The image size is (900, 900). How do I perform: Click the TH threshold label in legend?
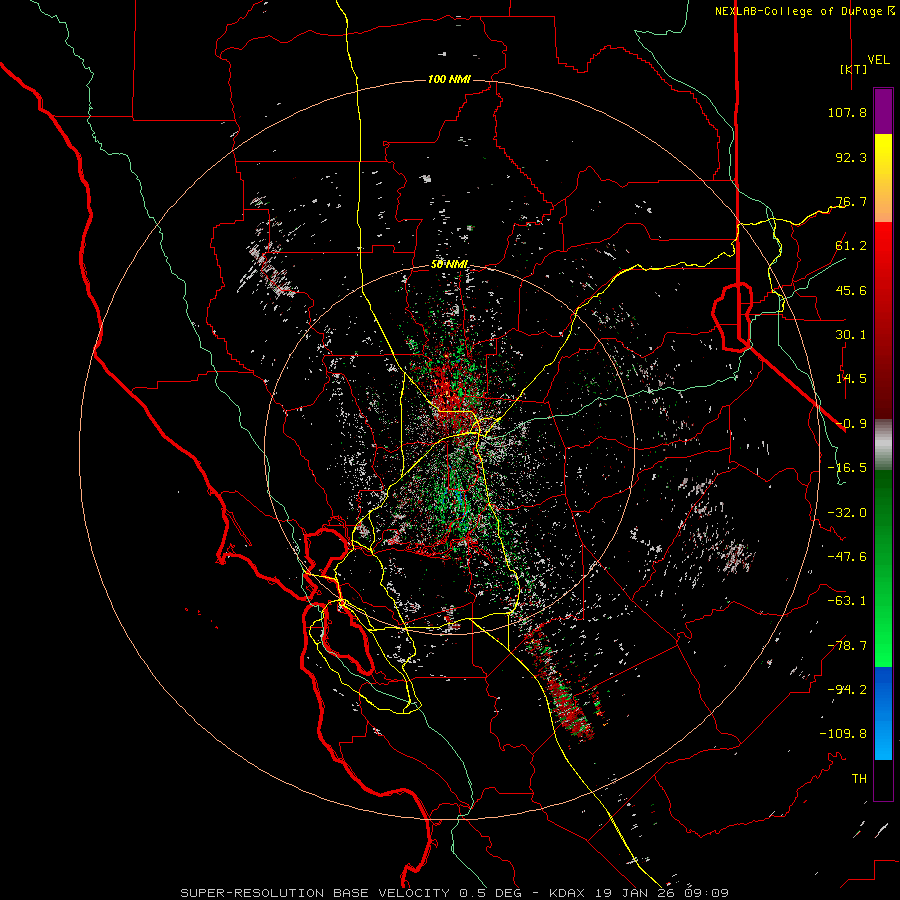[x=859, y=779]
